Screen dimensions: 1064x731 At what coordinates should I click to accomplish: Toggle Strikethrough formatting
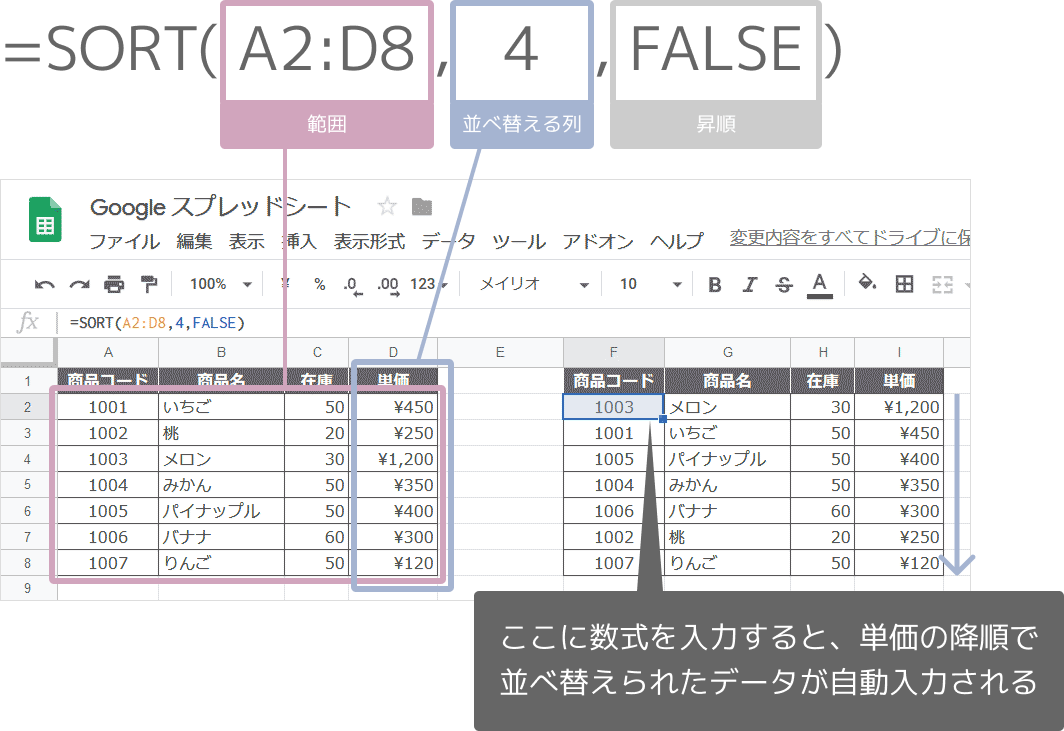coord(784,284)
